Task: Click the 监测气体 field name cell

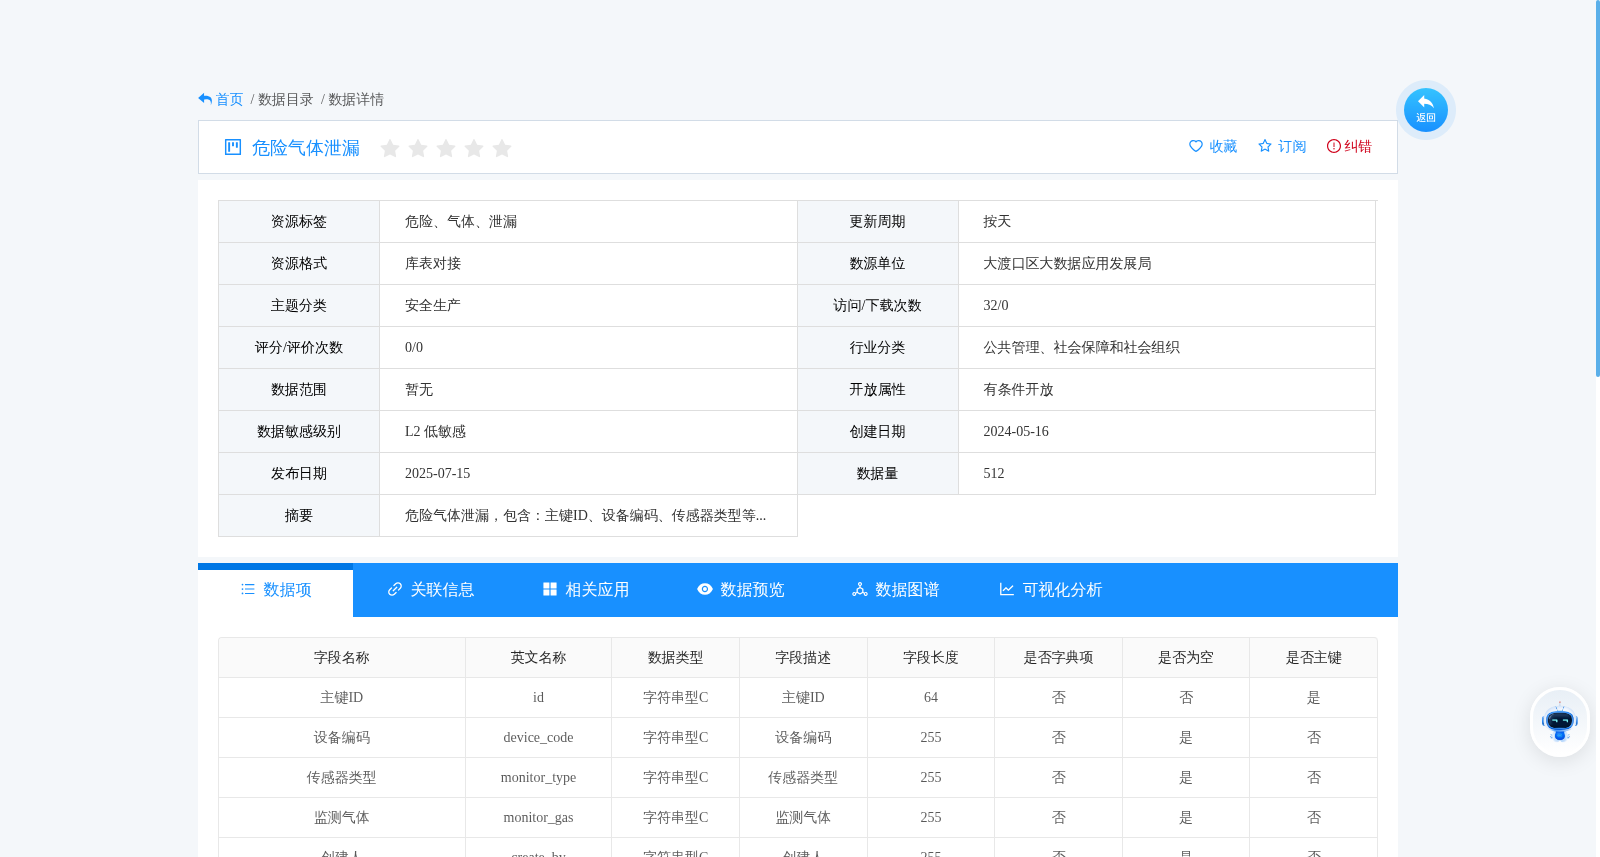Action: (x=342, y=818)
